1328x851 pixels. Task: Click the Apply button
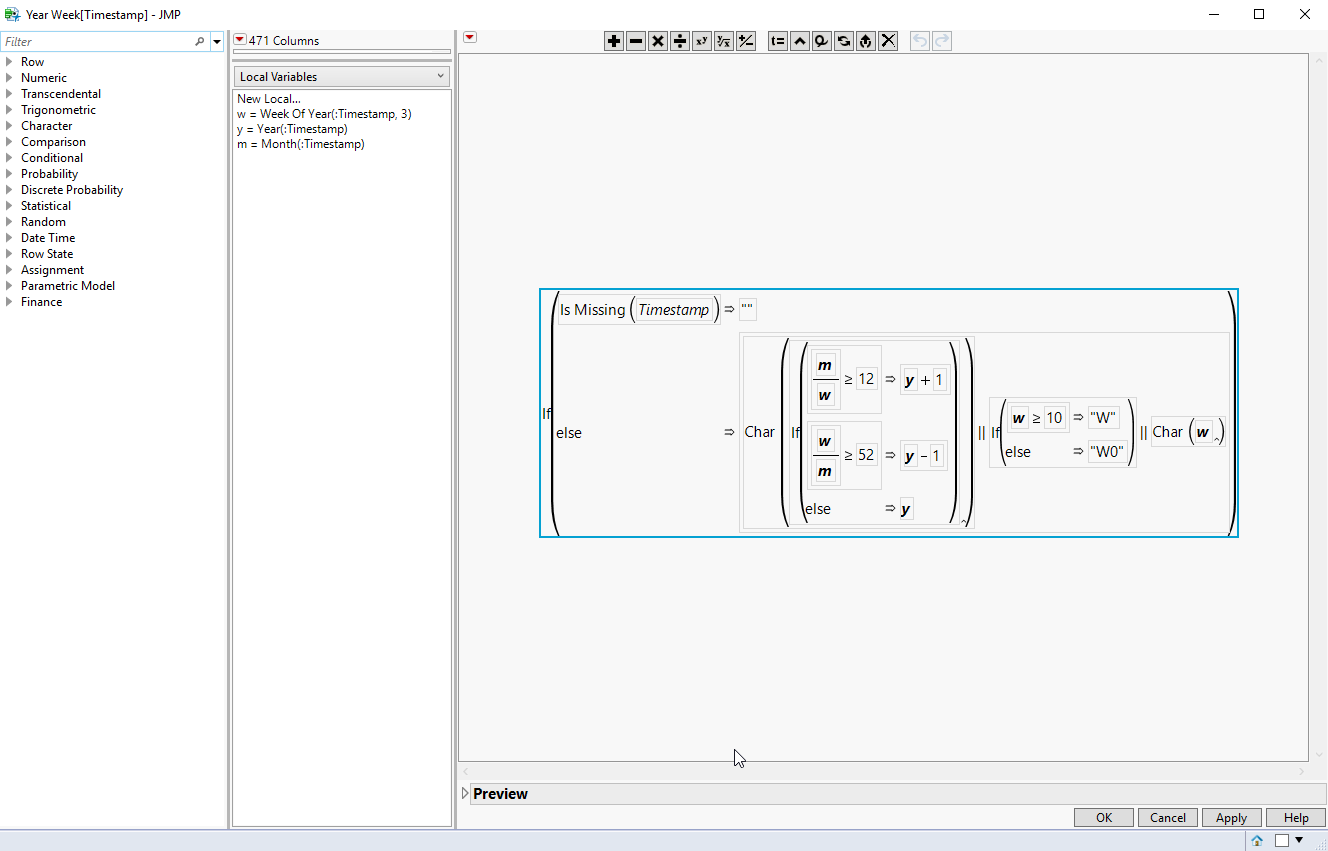click(x=1231, y=817)
